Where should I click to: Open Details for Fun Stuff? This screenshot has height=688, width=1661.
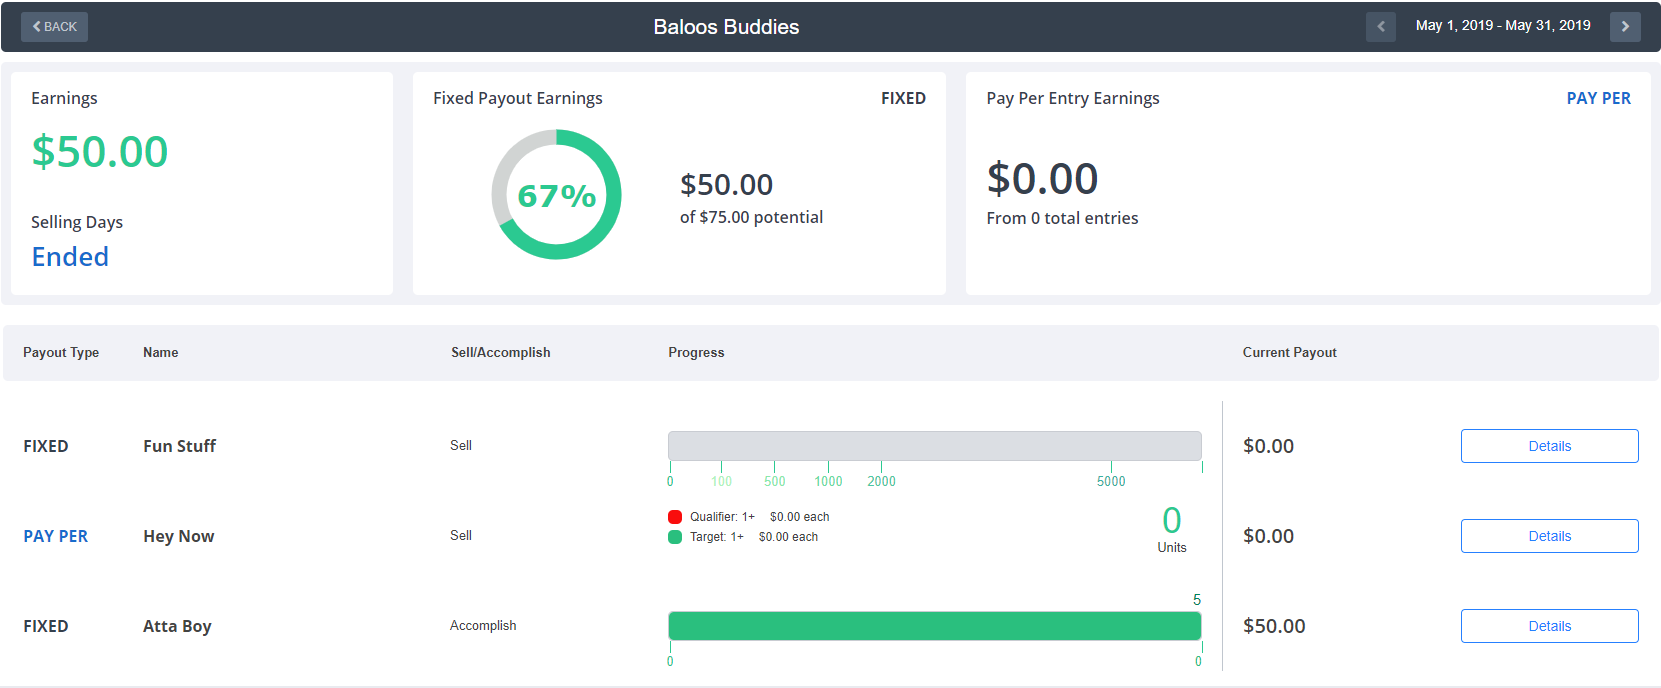point(1549,446)
